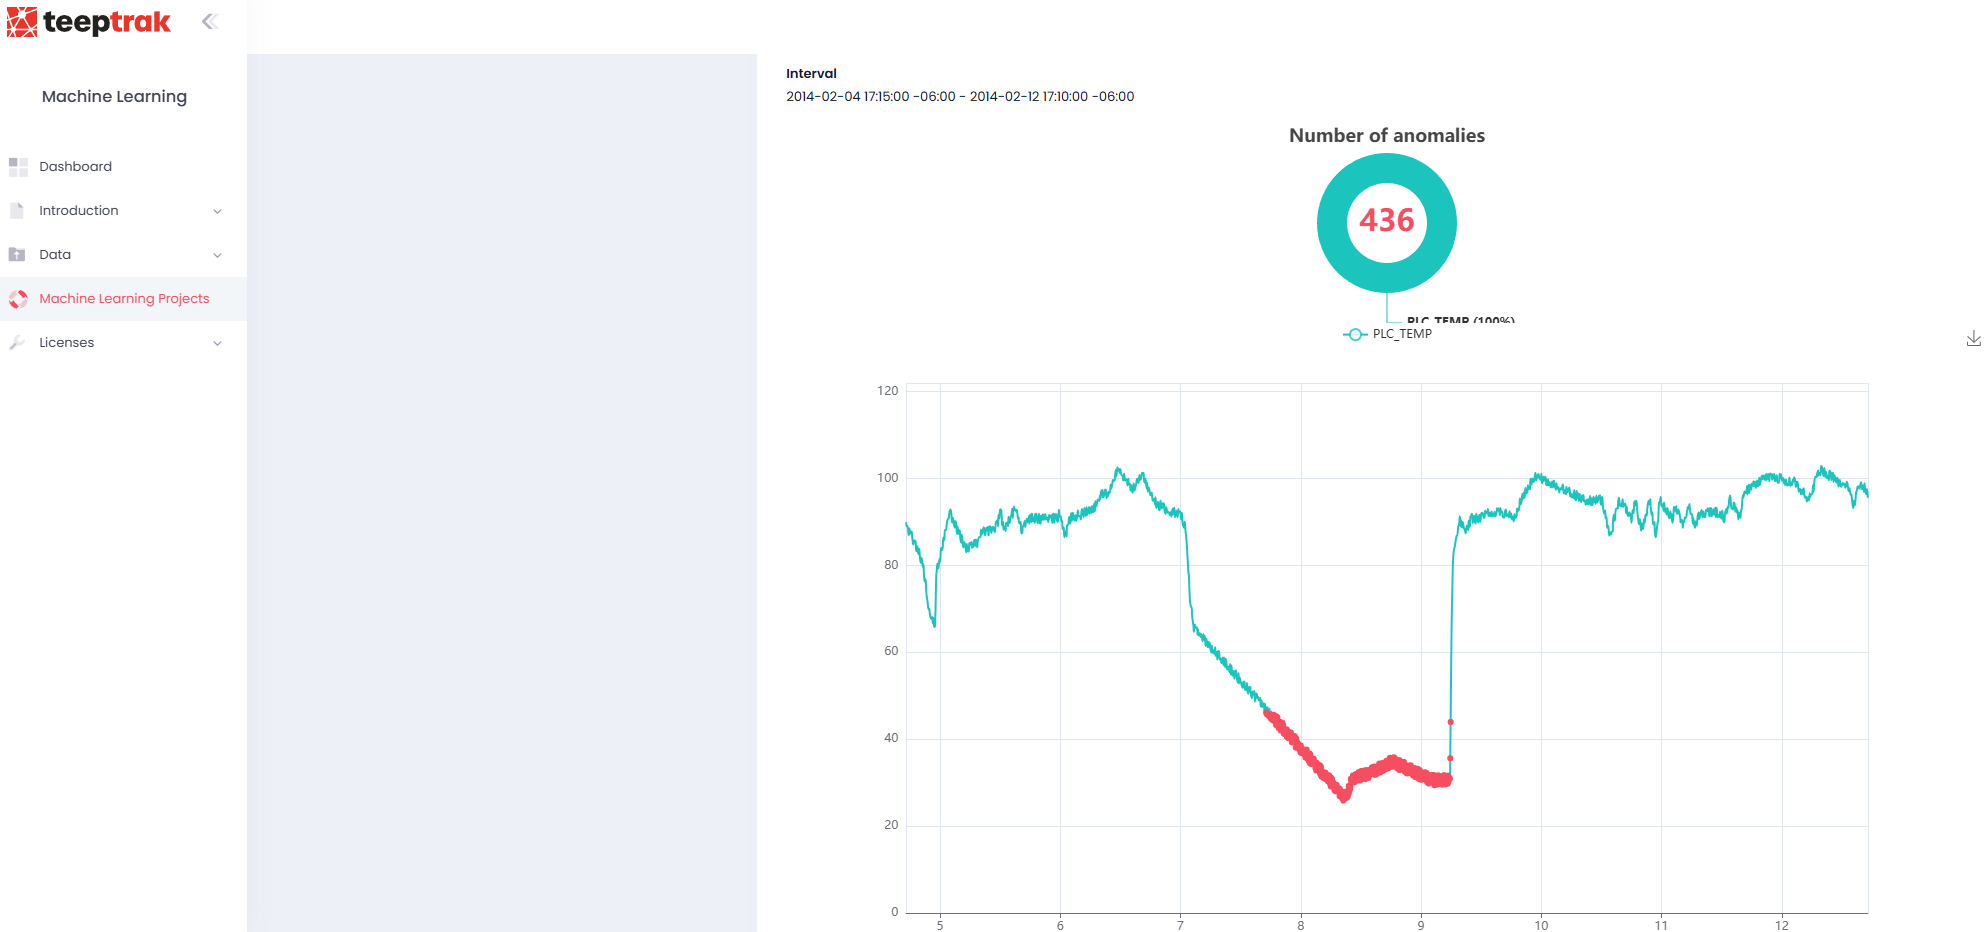The height and width of the screenshot is (932, 1988).
Task: Open the Dashboard menu item
Action: click(x=75, y=166)
